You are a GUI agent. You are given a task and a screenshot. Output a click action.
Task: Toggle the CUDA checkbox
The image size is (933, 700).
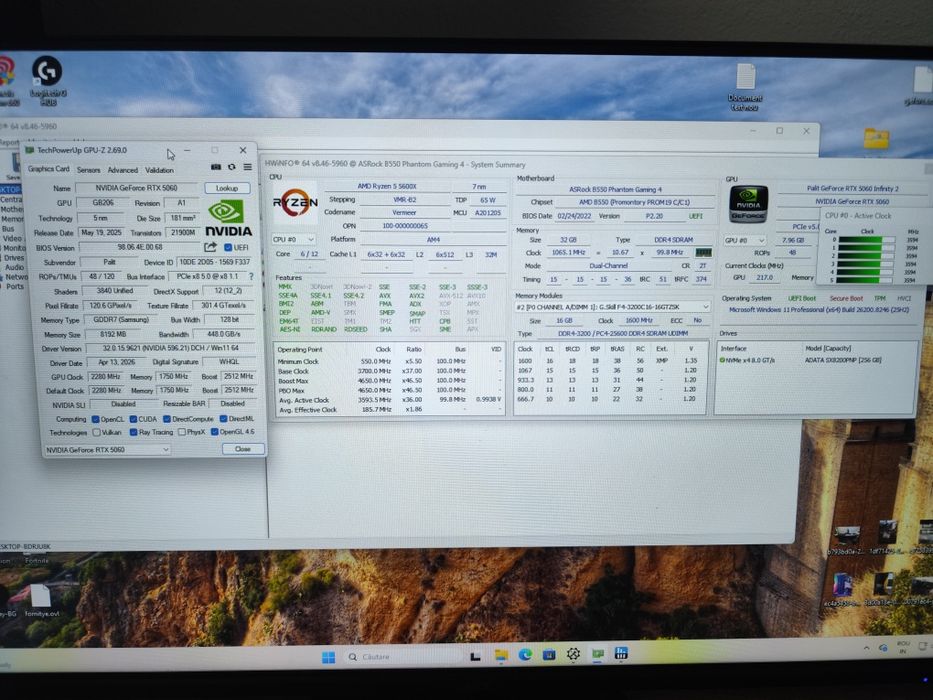tap(133, 419)
